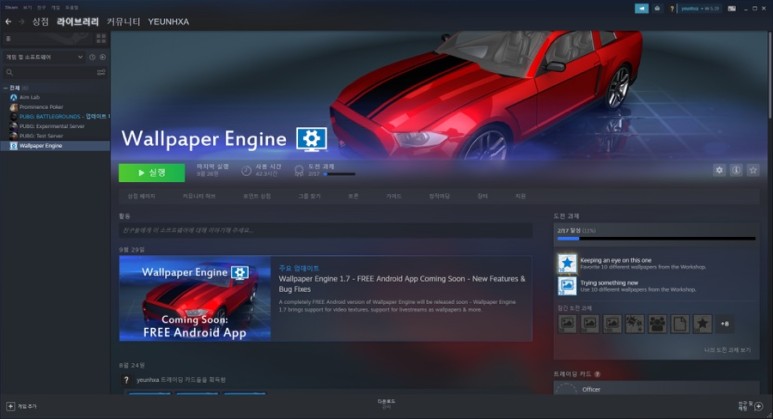Open the 상점 페이지 store page link

(141, 196)
